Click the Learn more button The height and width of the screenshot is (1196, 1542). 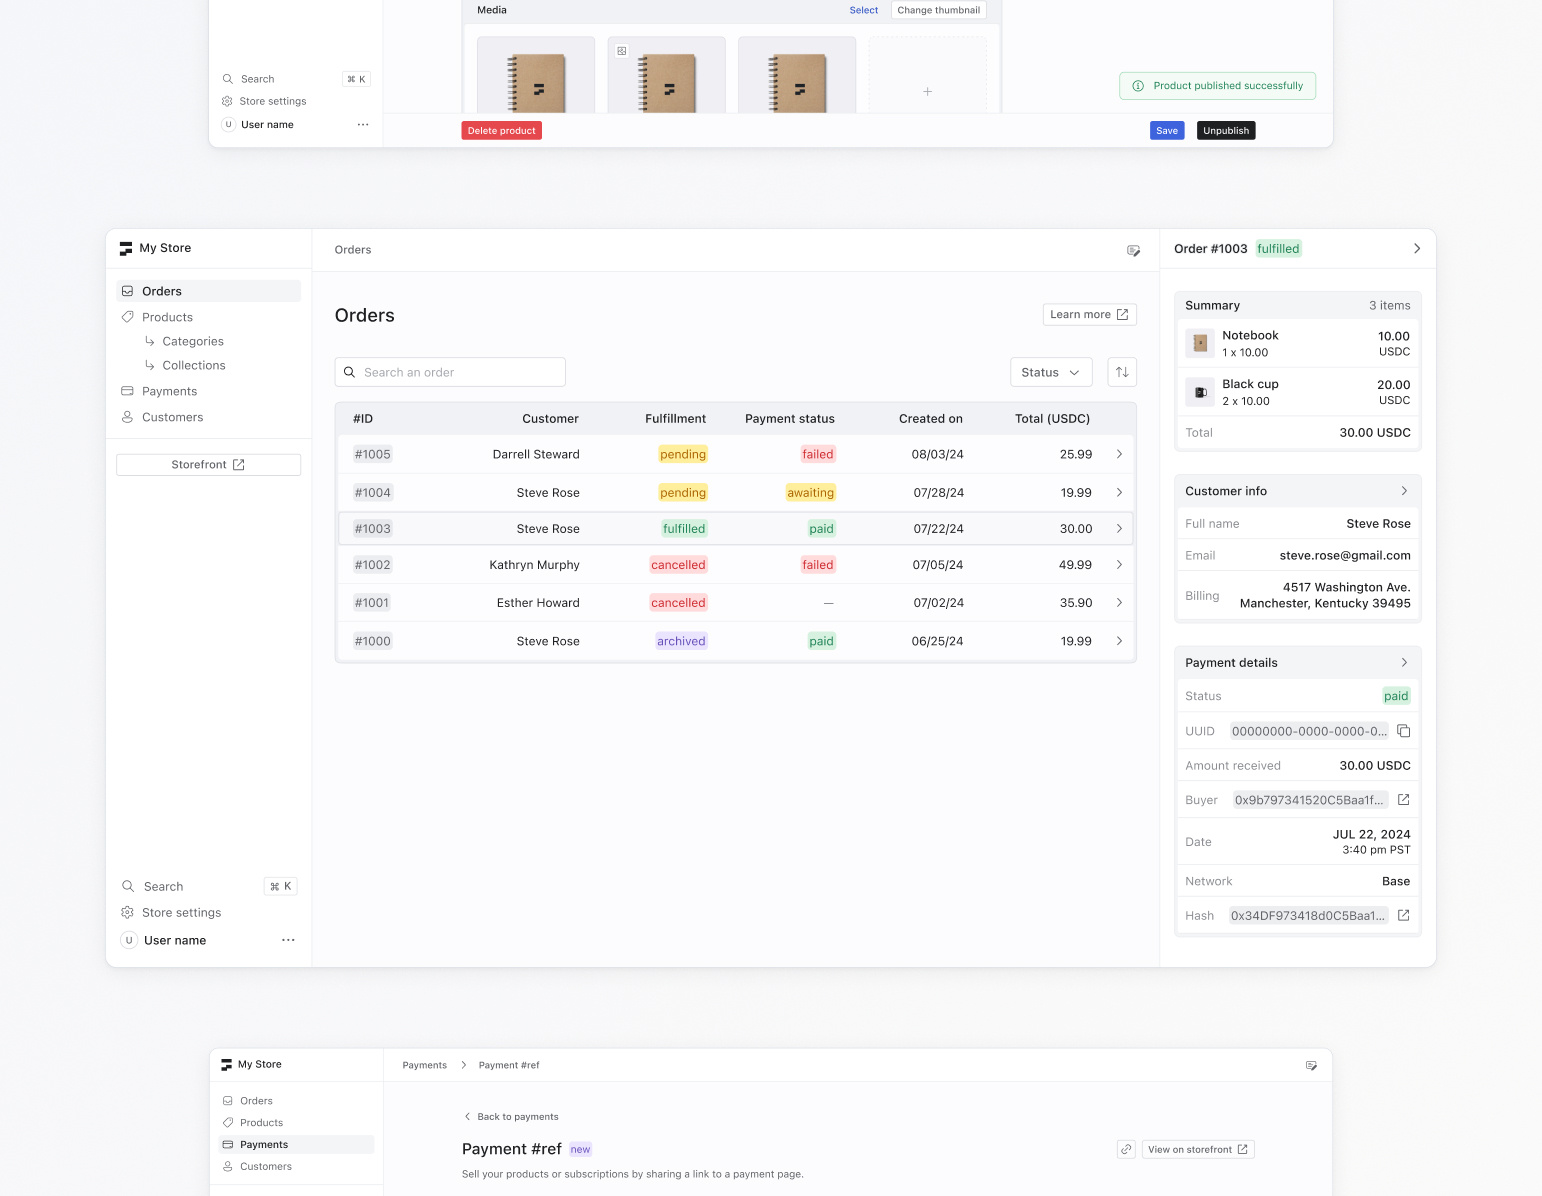point(1089,314)
